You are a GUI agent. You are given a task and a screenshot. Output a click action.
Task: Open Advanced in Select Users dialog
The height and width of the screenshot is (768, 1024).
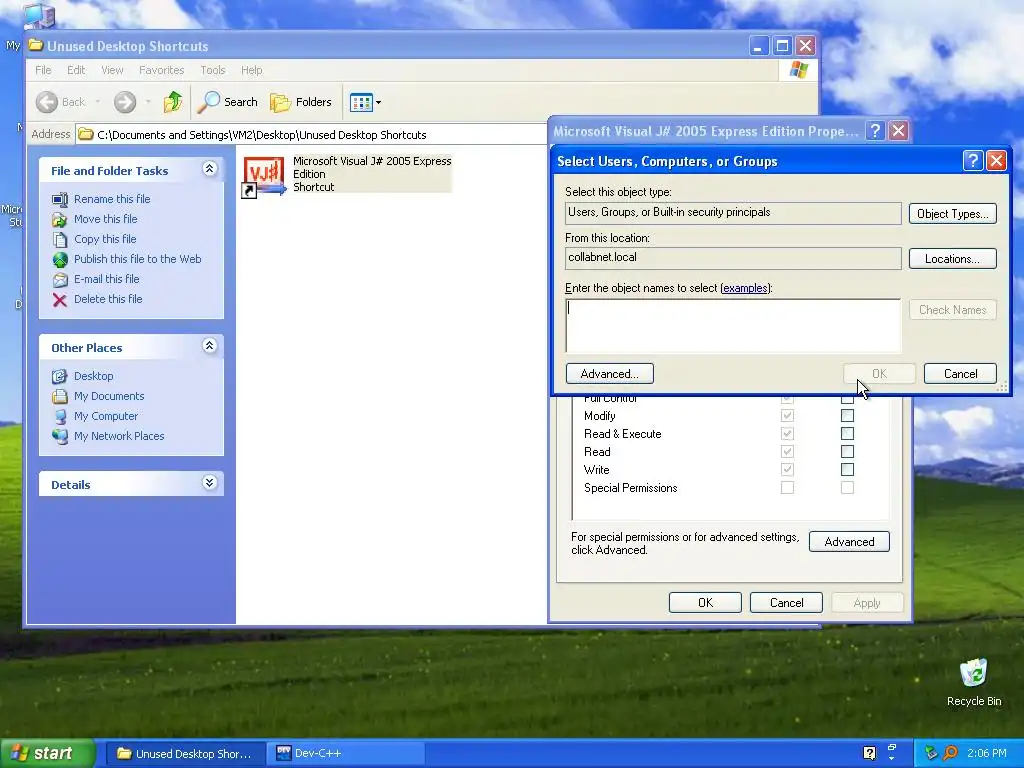click(609, 374)
